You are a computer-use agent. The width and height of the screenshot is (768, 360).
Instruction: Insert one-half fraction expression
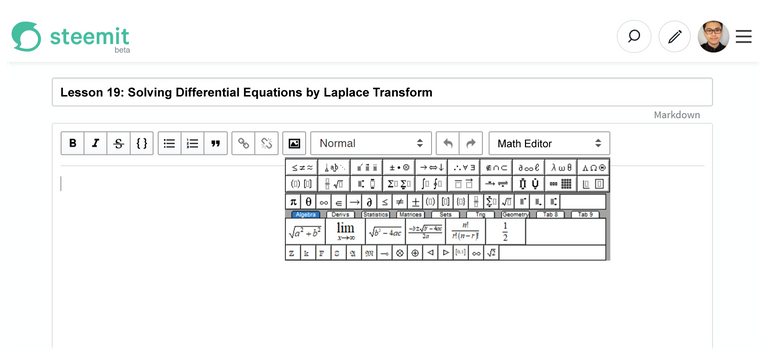505,232
